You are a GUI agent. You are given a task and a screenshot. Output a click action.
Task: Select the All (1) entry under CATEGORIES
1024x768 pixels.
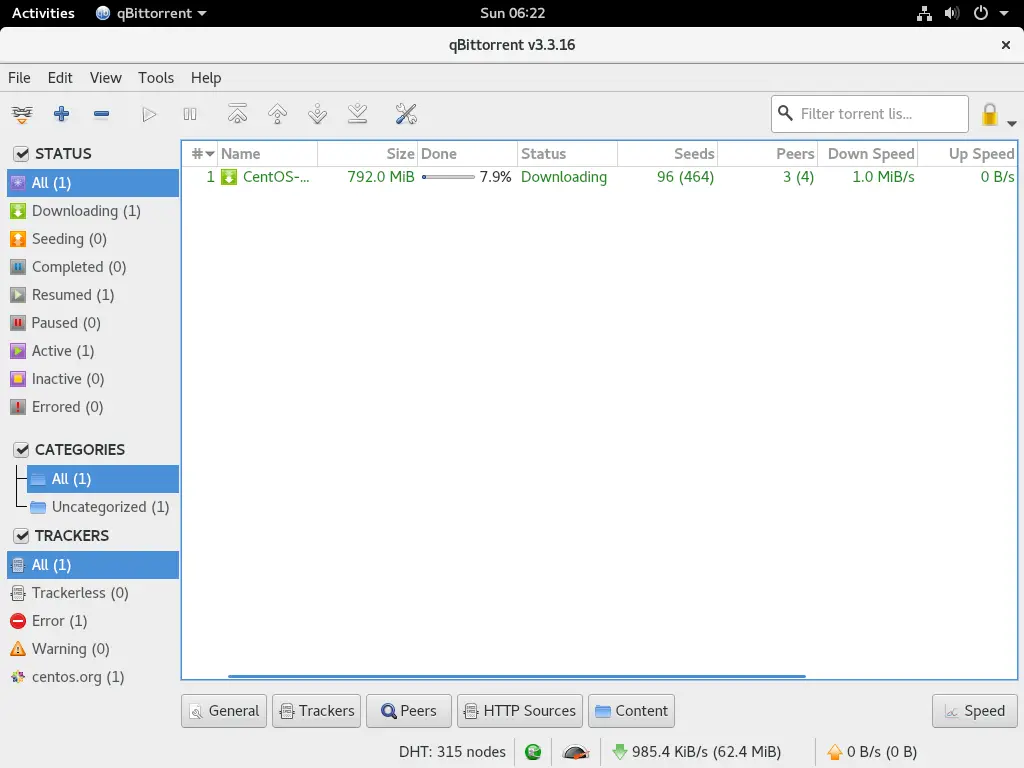103,479
